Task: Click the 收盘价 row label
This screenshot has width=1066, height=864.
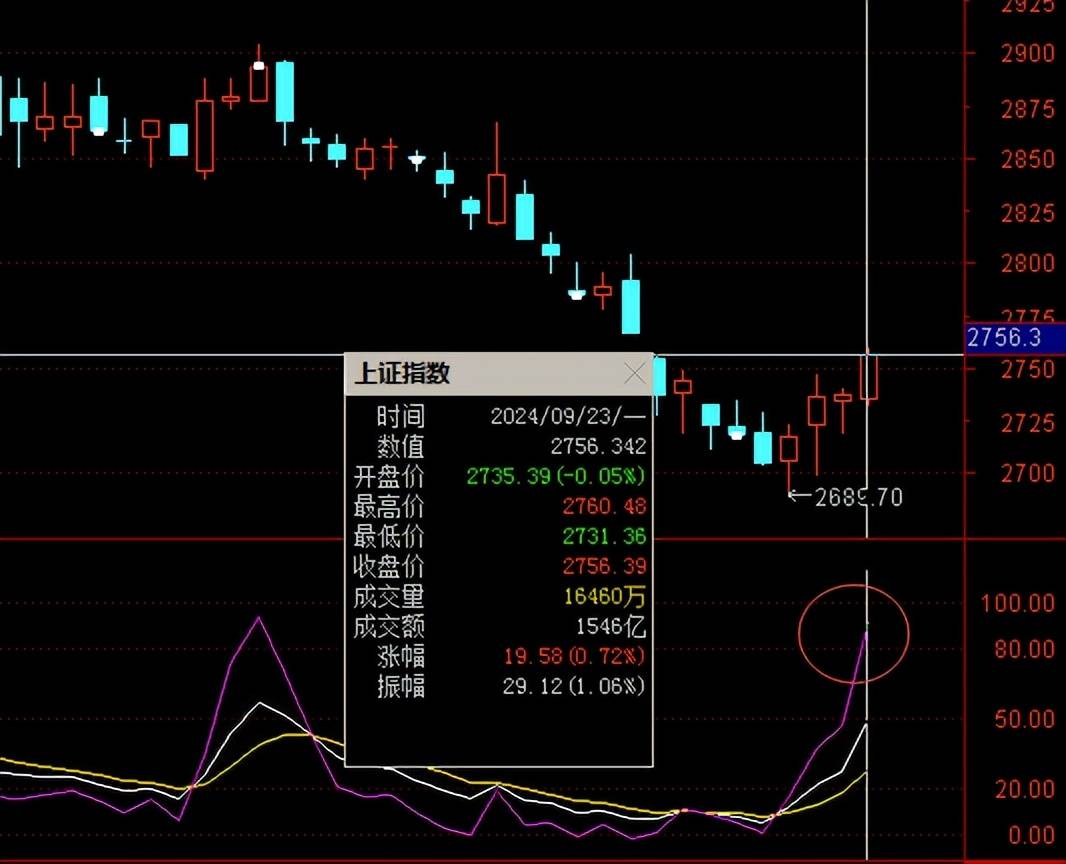Action: [x=388, y=566]
